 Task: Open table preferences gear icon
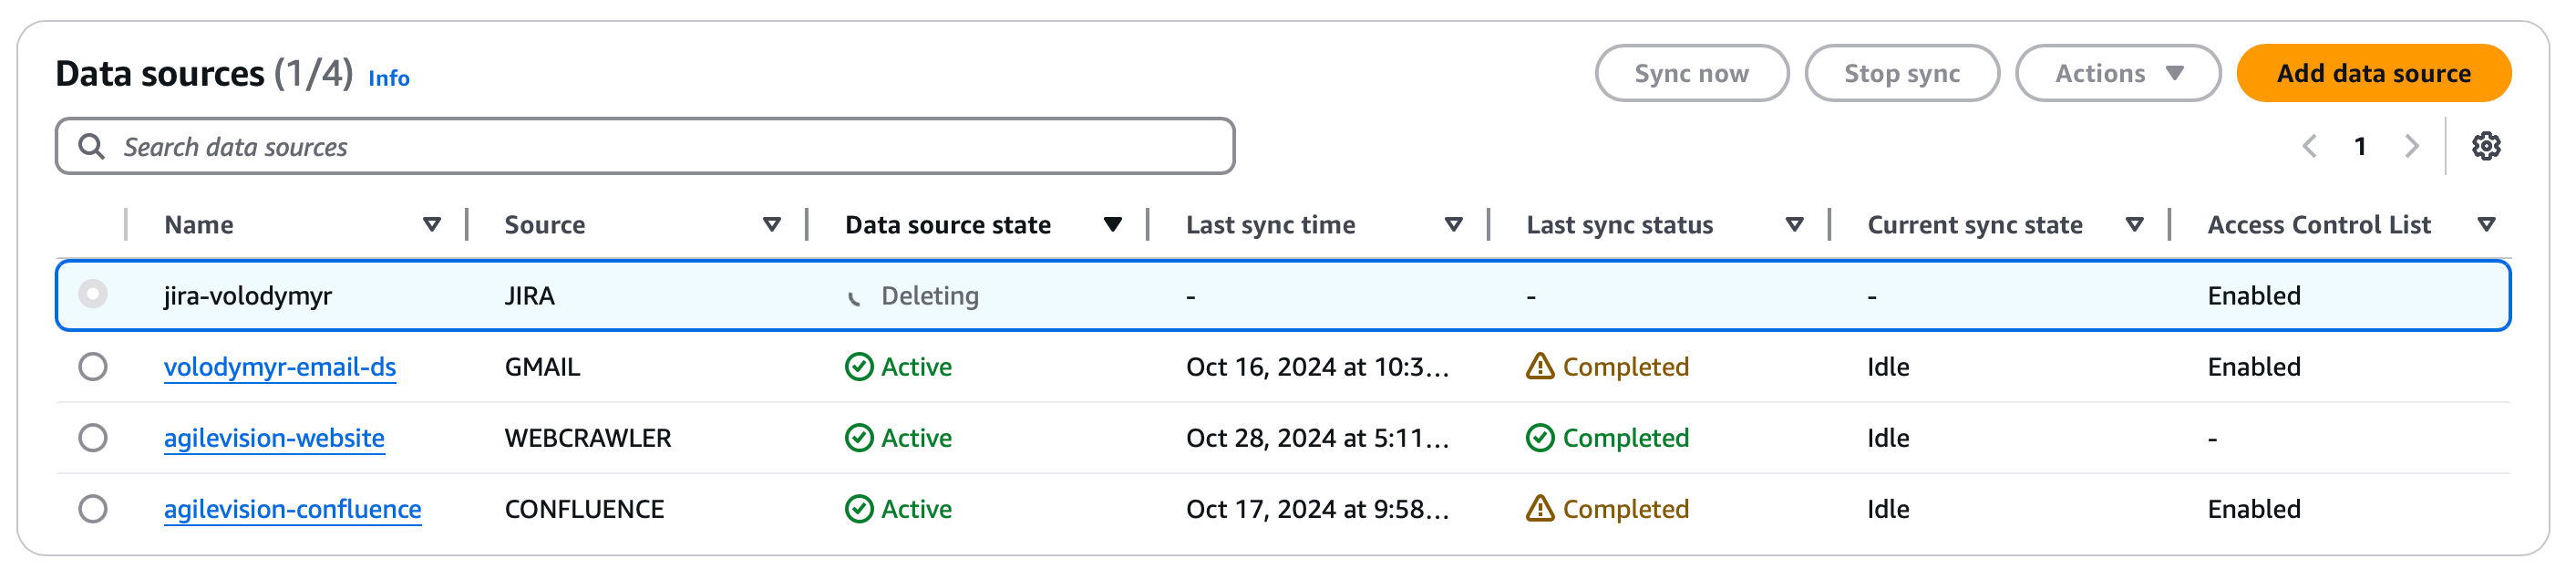pos(2486,146)
